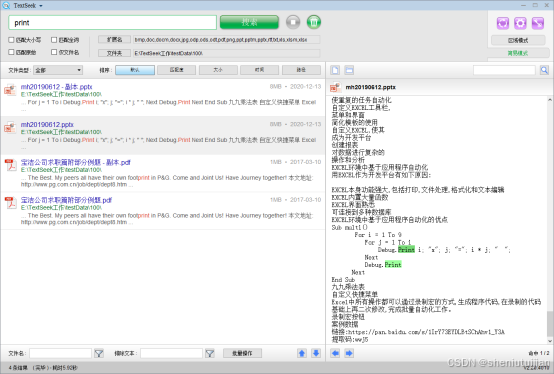
Task: Click the open file document icon in preview toolbar
Action: pyautogui.click(x=335, y=70)
